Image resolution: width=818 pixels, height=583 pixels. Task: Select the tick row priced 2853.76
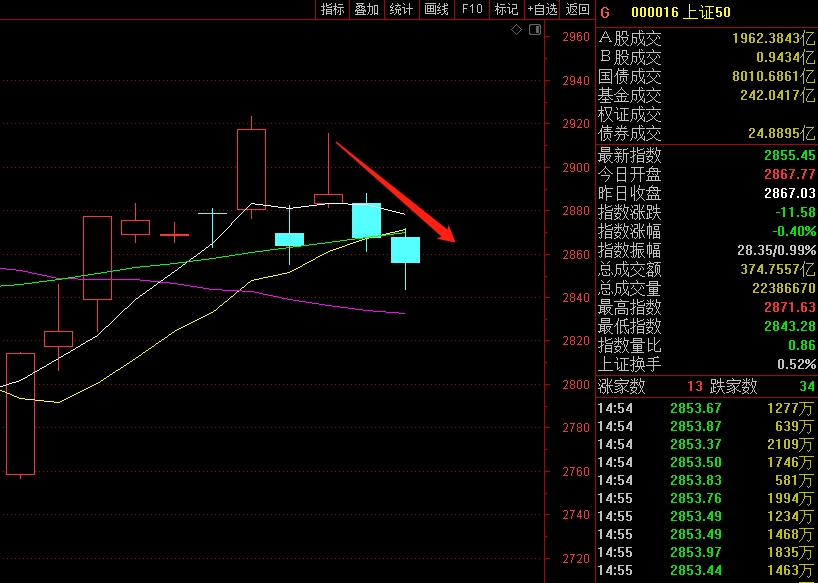coord(706,499)
